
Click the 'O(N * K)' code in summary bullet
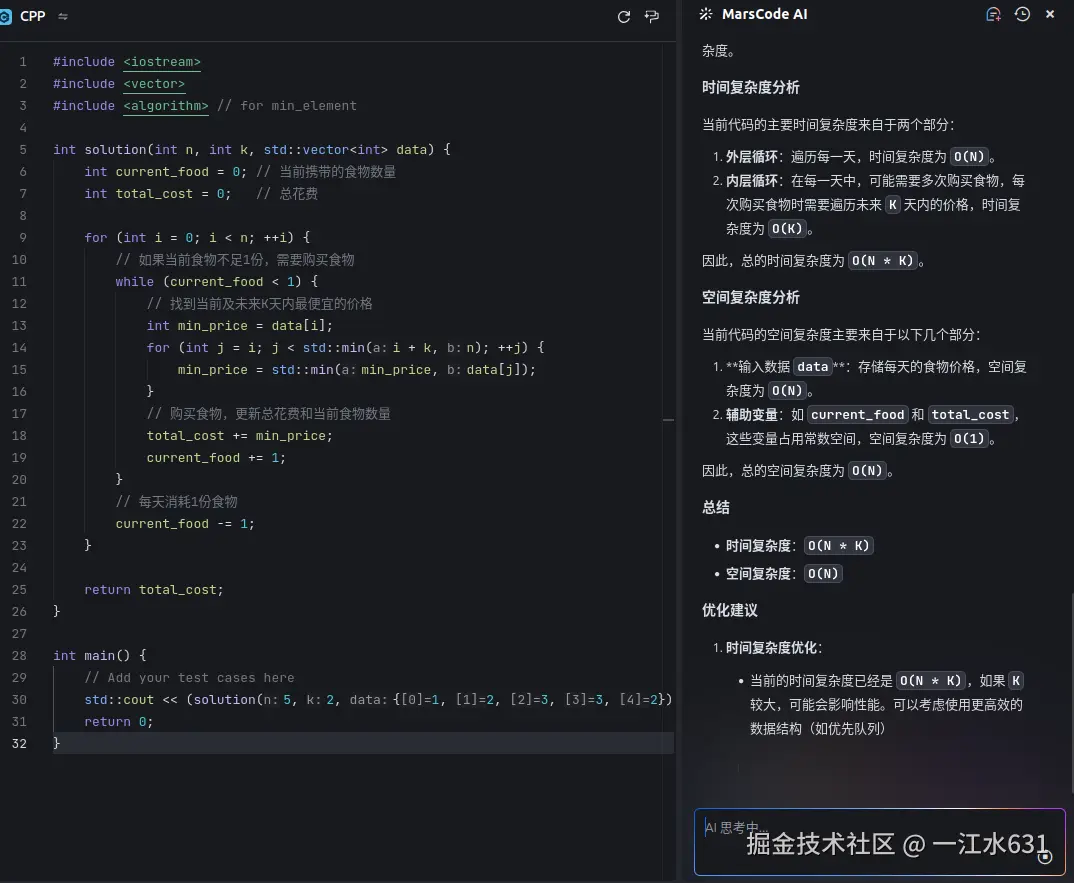(838, 546)
